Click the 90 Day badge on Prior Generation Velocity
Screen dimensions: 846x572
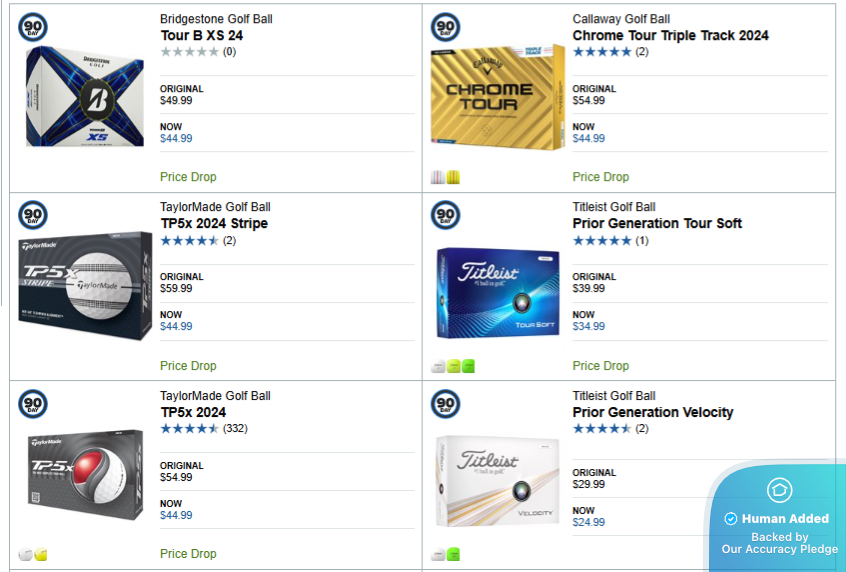tap(446, 403)
